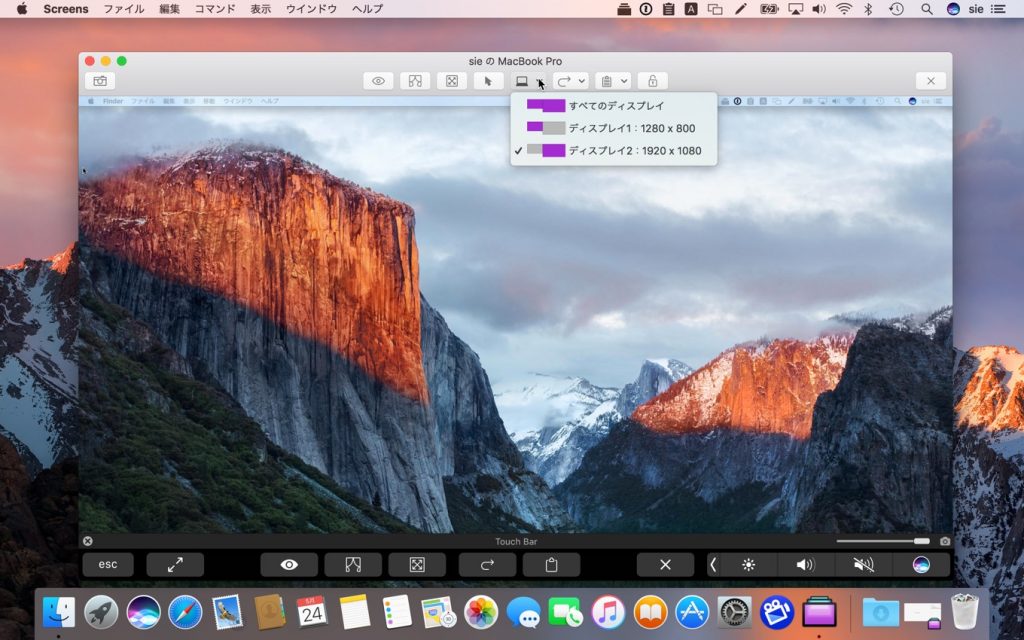The height and width of the screenshot is (640, 1024).
Task: Tap the brightness sun icon on Touch Bar
Action: 748,565
